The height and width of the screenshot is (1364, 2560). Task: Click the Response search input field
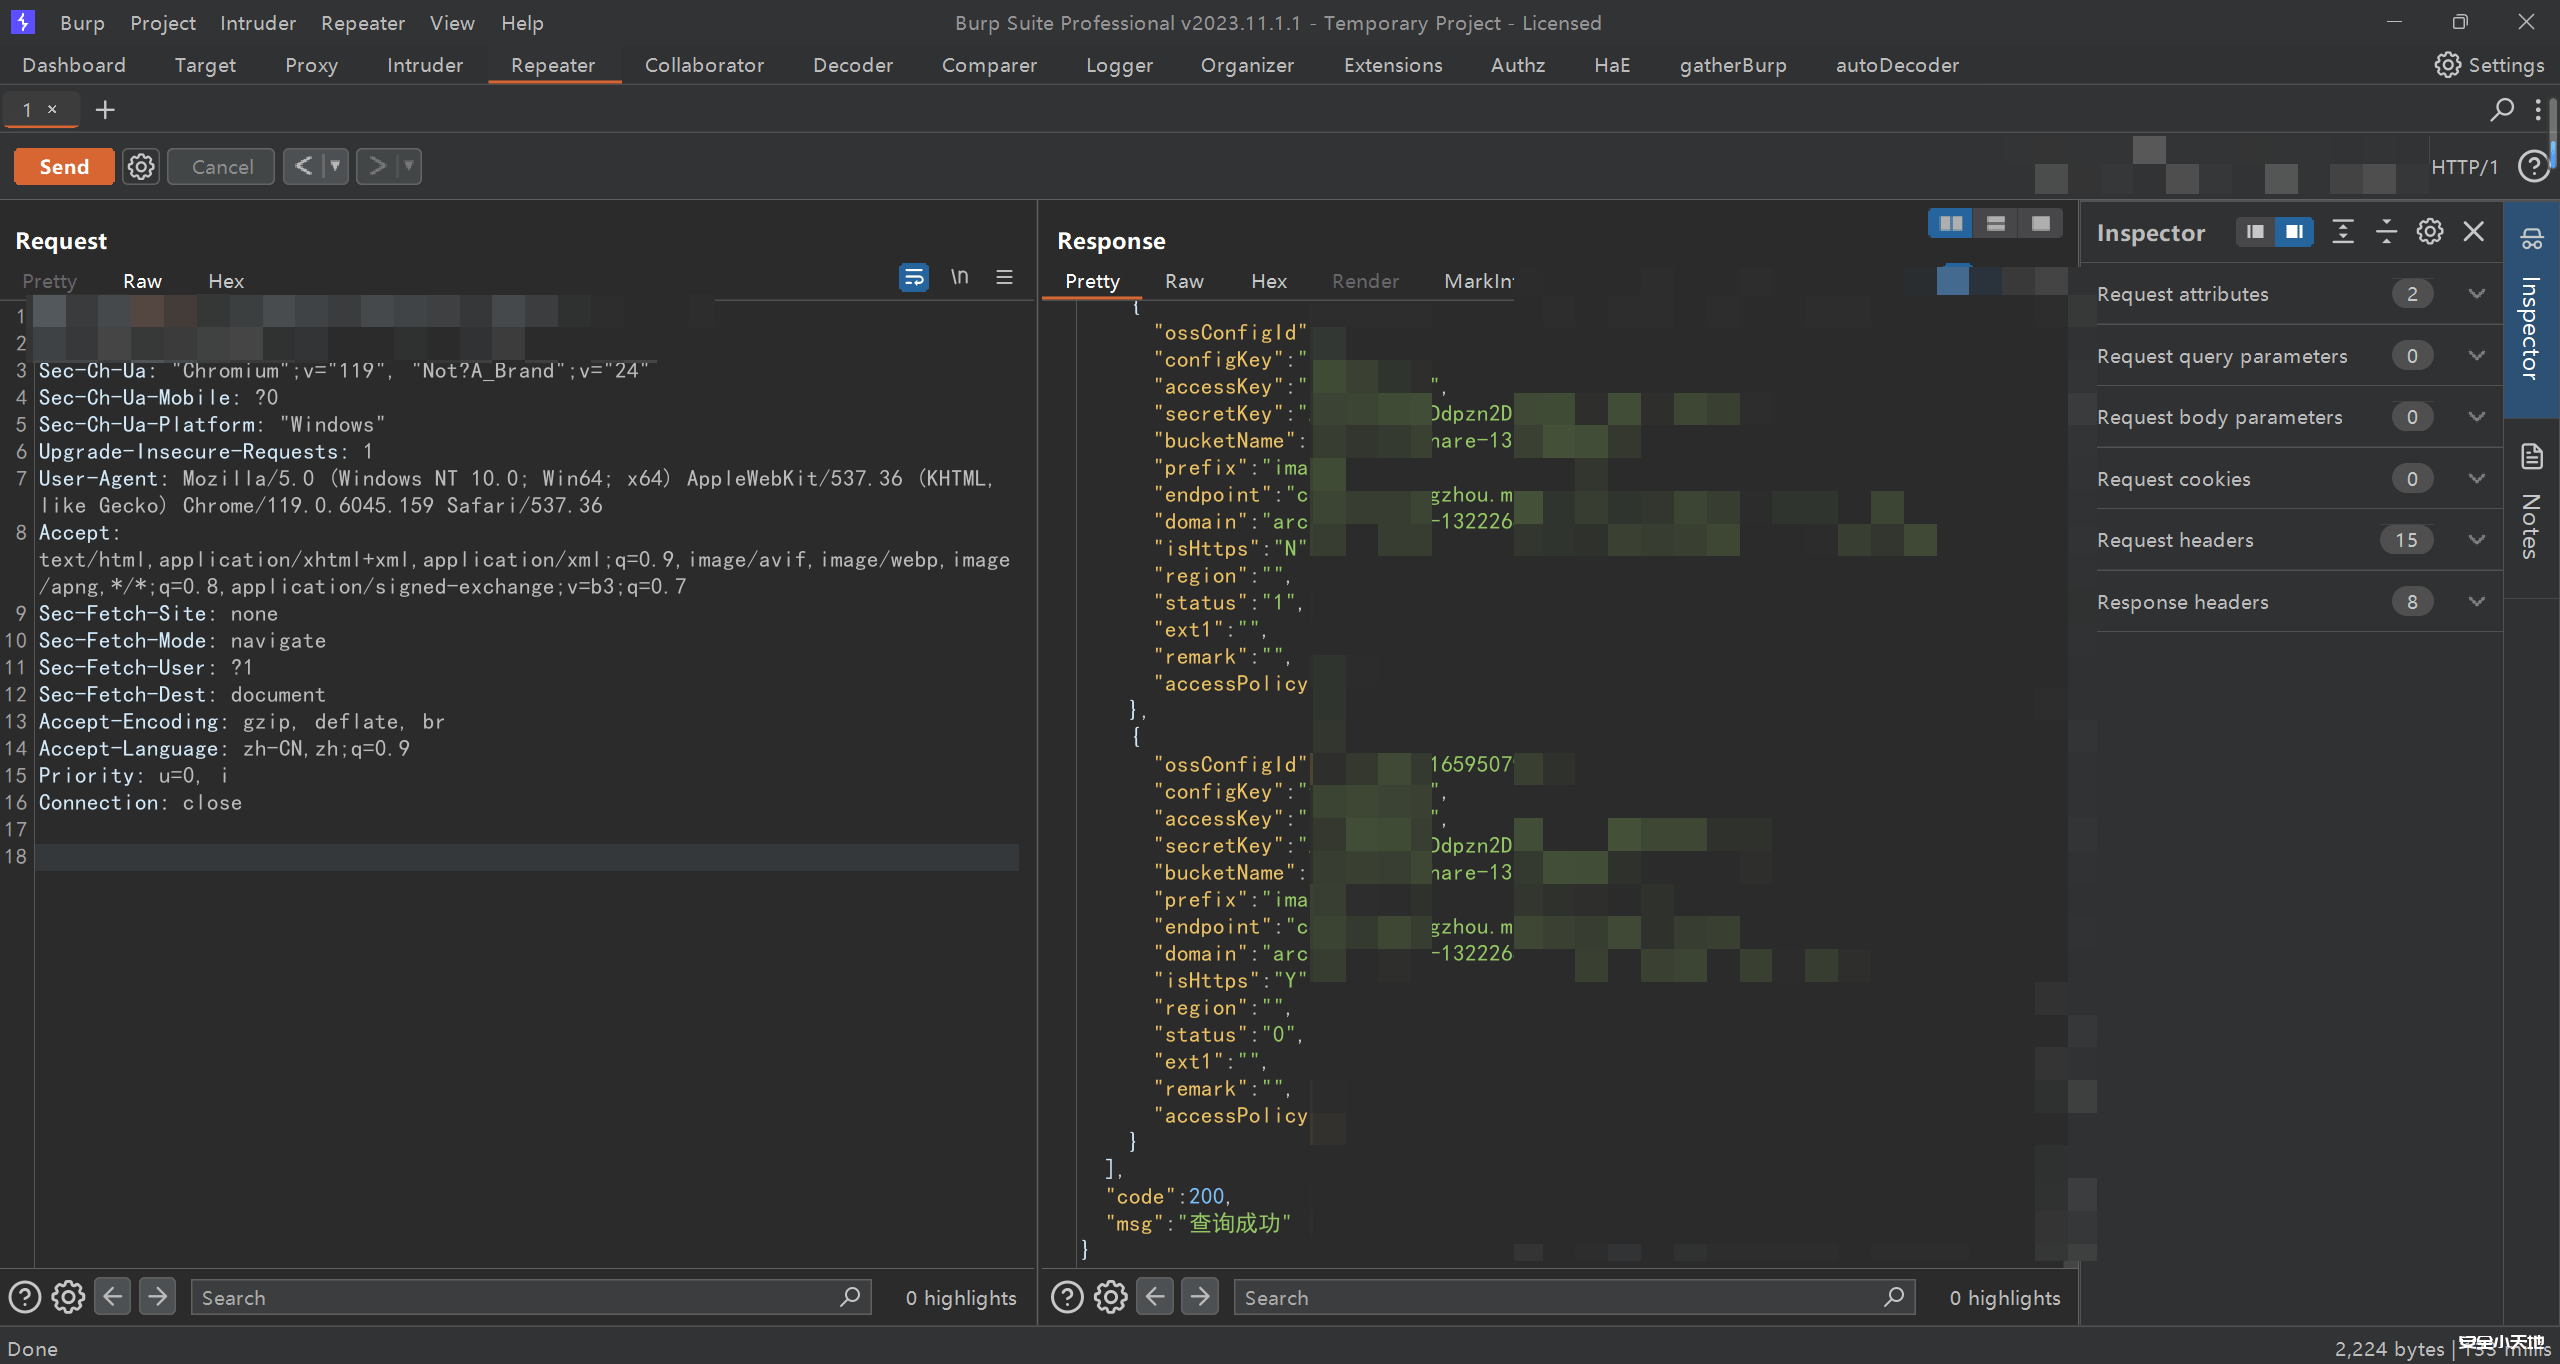click(x=1560, y=1297)
